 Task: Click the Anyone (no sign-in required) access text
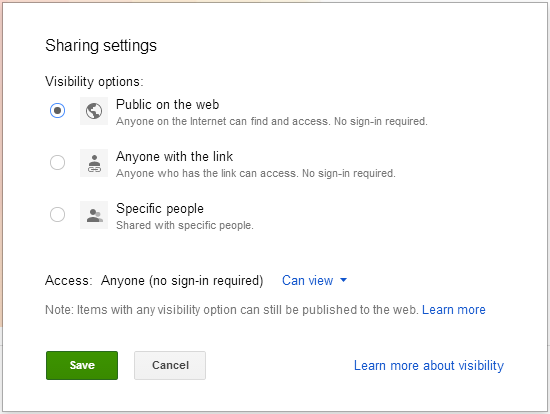click(182, 281)
